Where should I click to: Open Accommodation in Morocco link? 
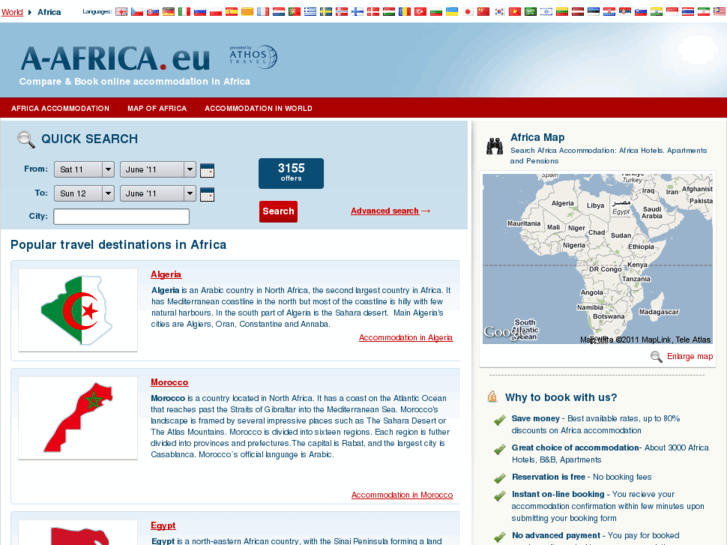(x=402, y=495)
